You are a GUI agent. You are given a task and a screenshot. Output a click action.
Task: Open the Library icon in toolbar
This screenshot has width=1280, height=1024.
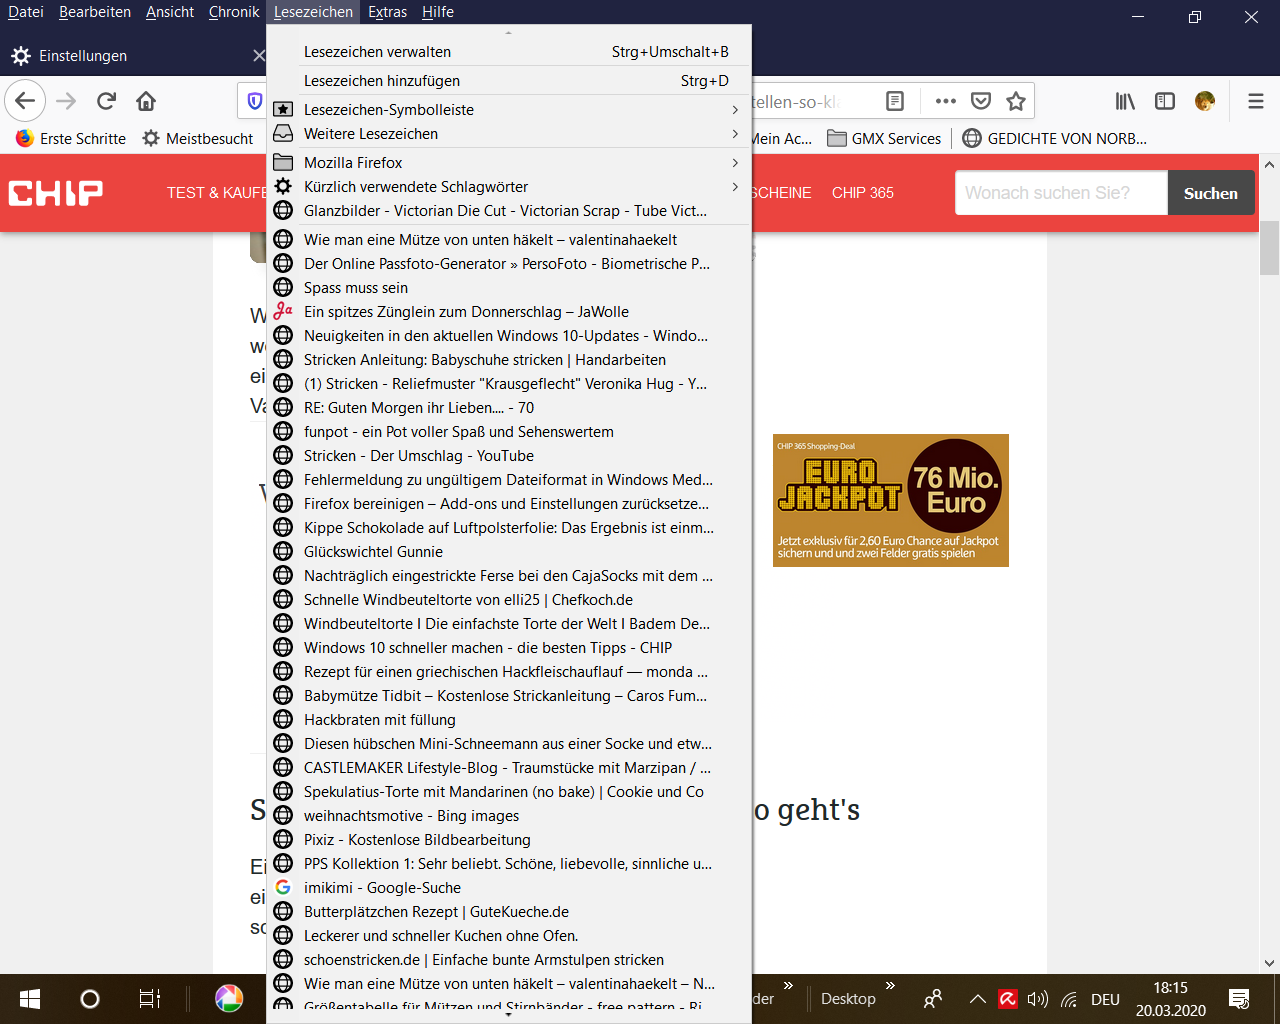(1125, 101)
